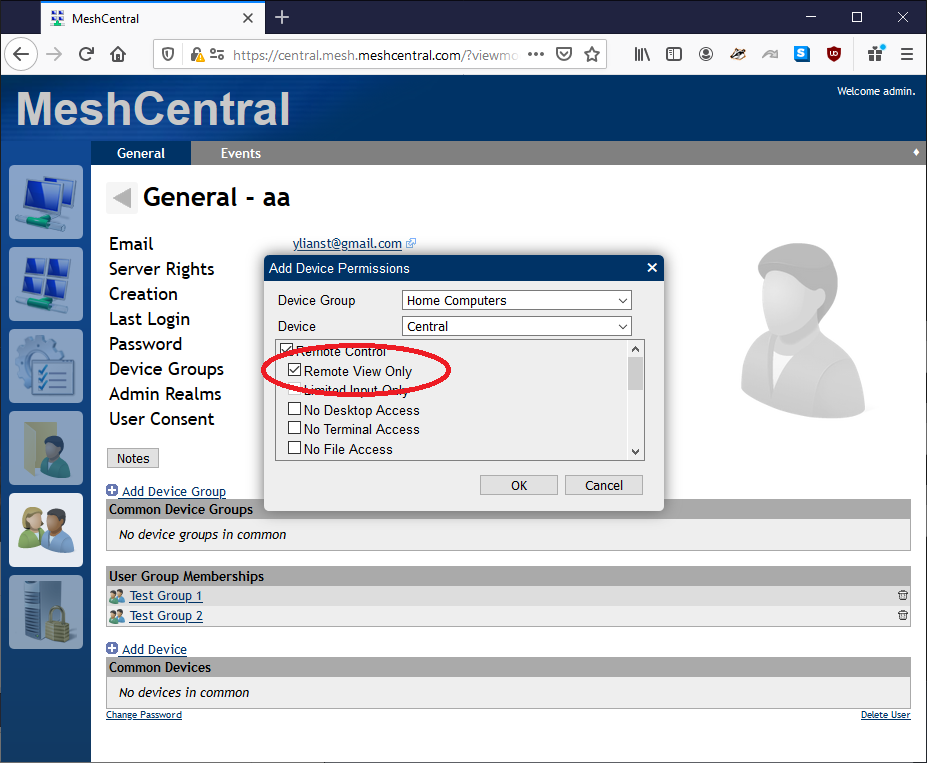Check No Terminal Access
This screenshot has height=763, width=927.
point(294,428)
